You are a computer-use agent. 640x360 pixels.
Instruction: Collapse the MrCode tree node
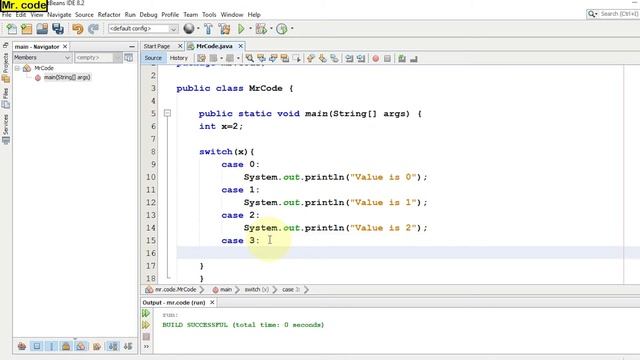17,68
